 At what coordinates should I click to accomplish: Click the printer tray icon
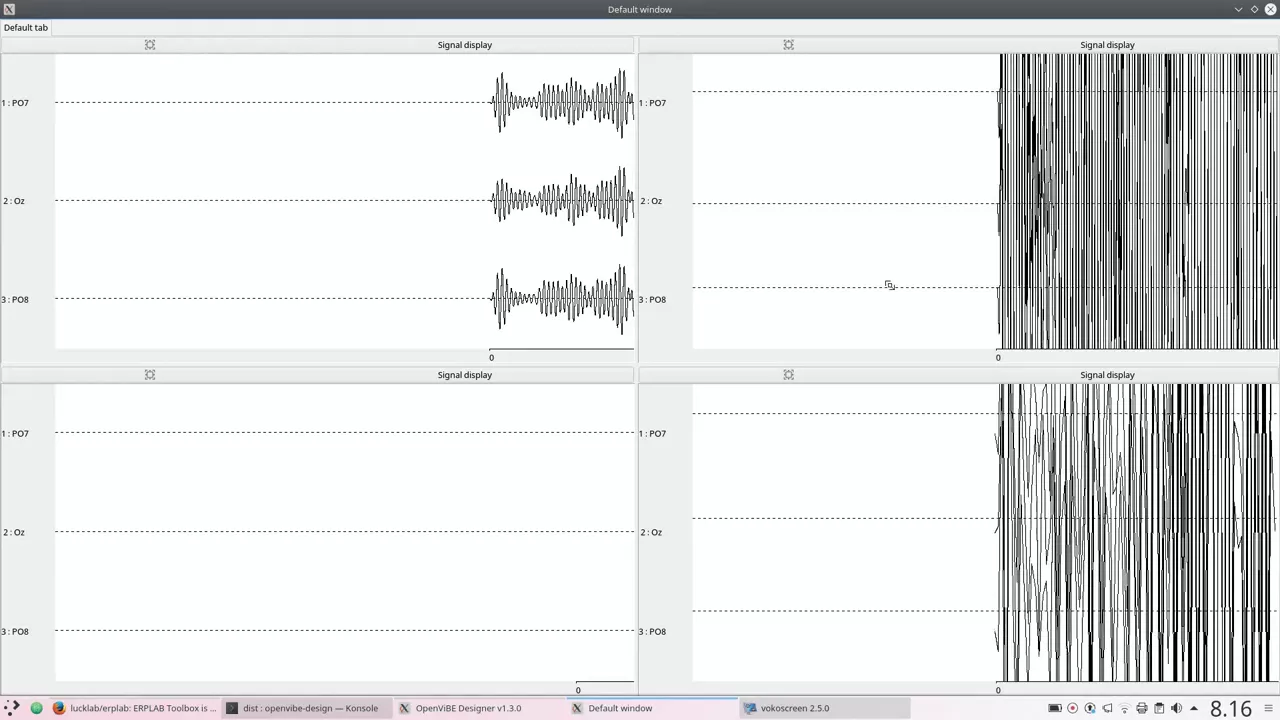point(1142,708)
